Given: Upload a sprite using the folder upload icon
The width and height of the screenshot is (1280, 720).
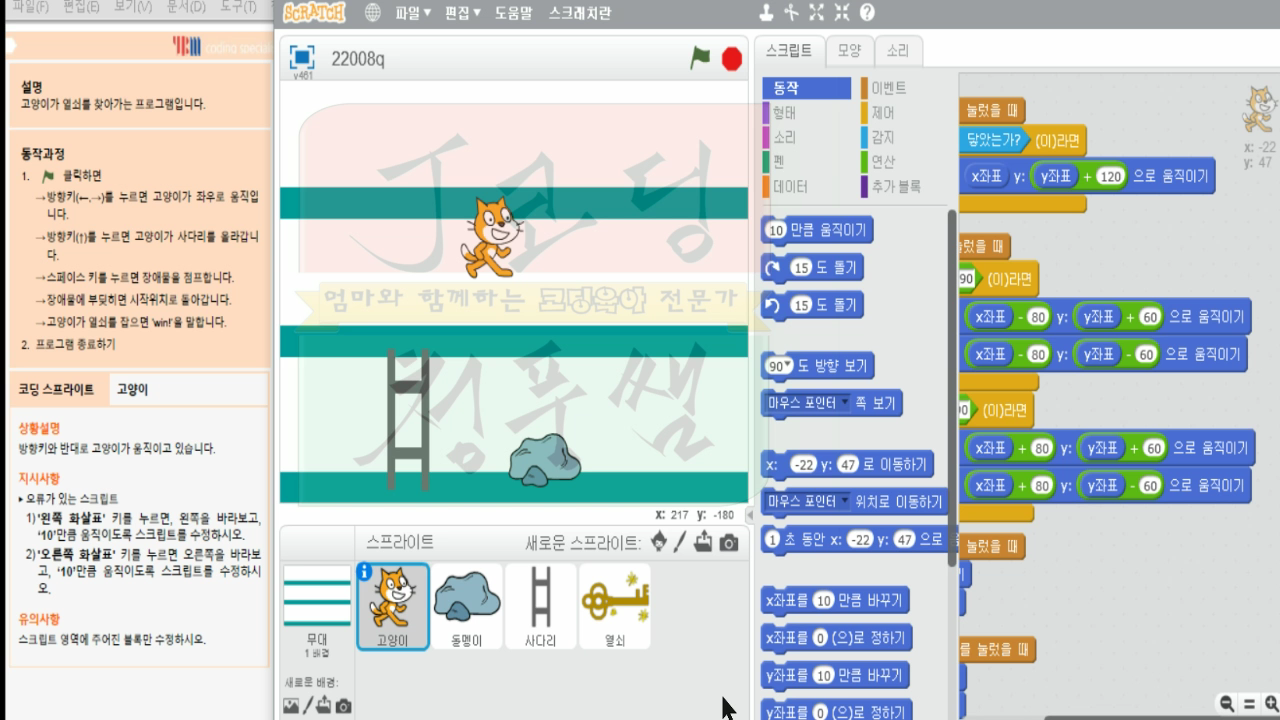Looking at the screenshot, I should point(703,540).
